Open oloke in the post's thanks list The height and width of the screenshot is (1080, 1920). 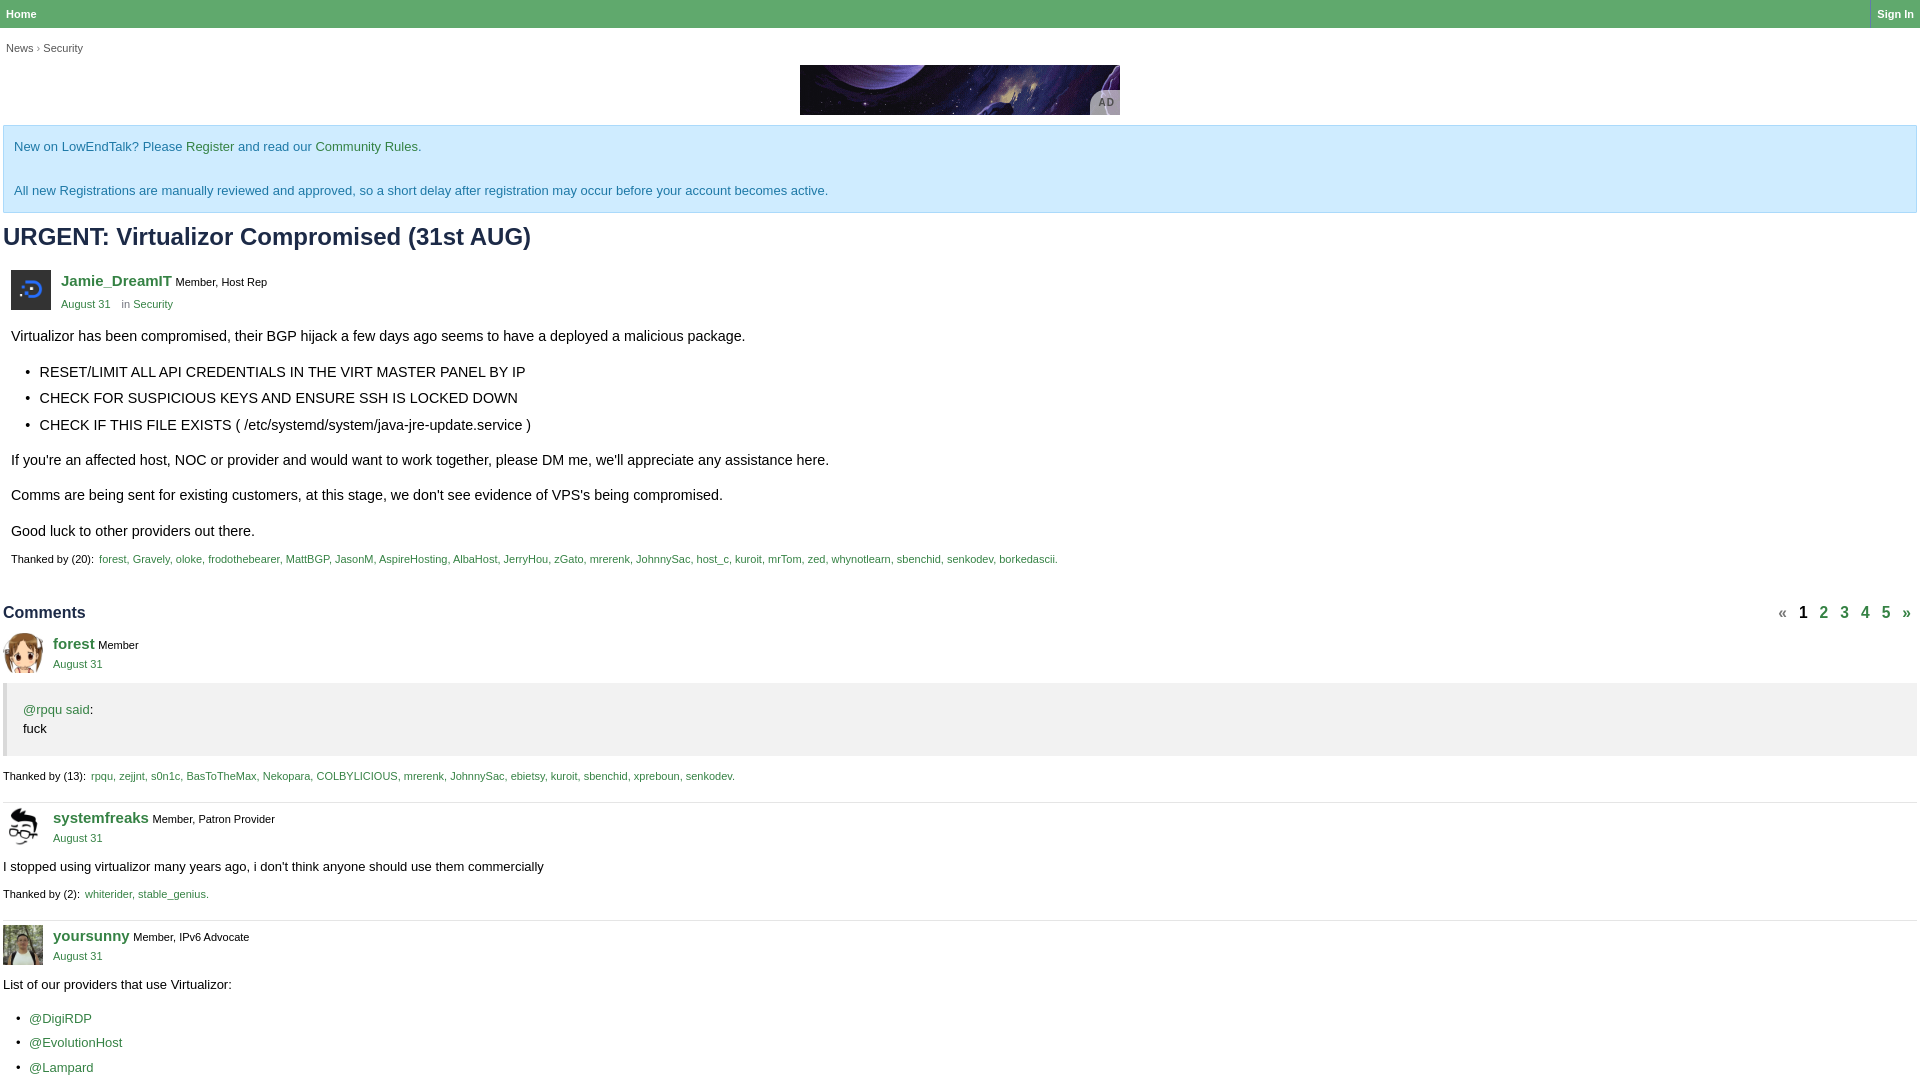[x=189, y=559]
